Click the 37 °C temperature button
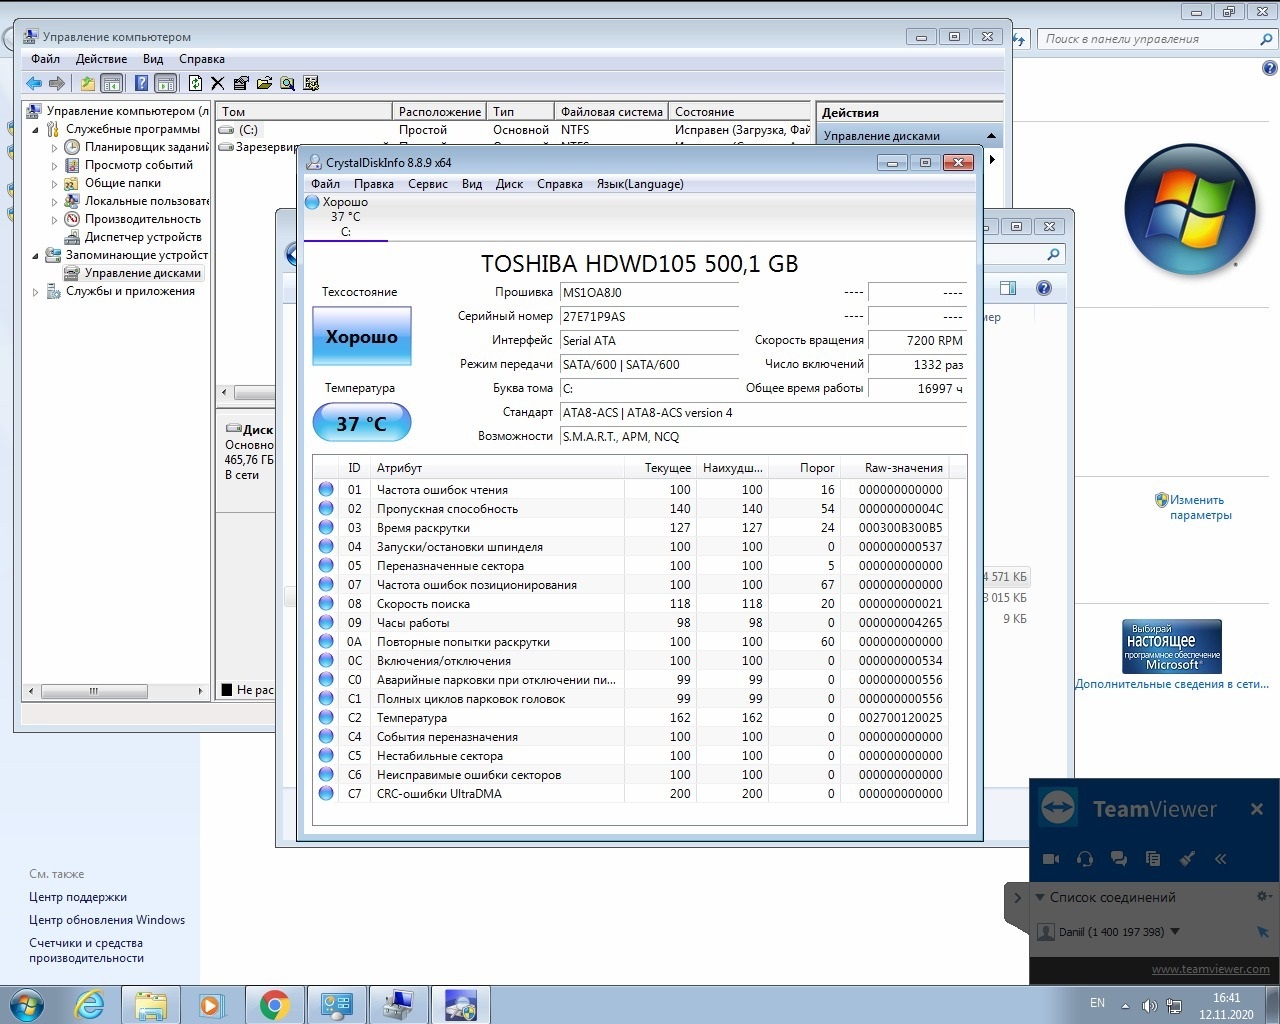This screenshot has width=1280, height=1024. (x=362, y=423)
